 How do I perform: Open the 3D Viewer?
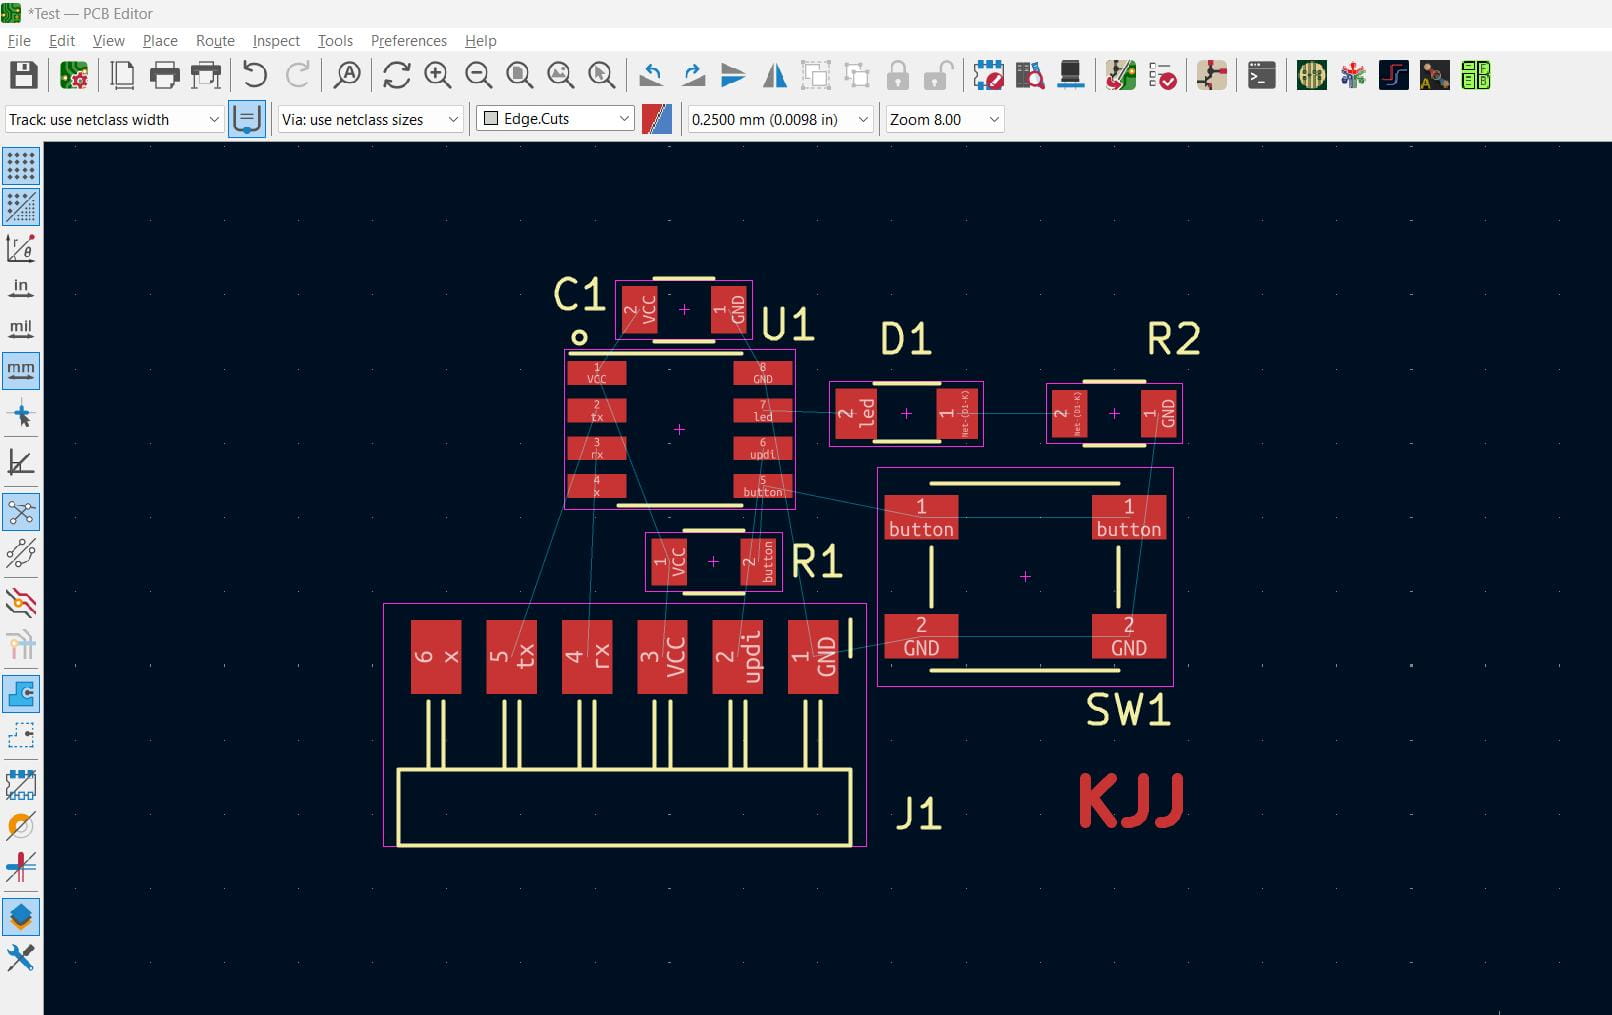(1070, 75)
